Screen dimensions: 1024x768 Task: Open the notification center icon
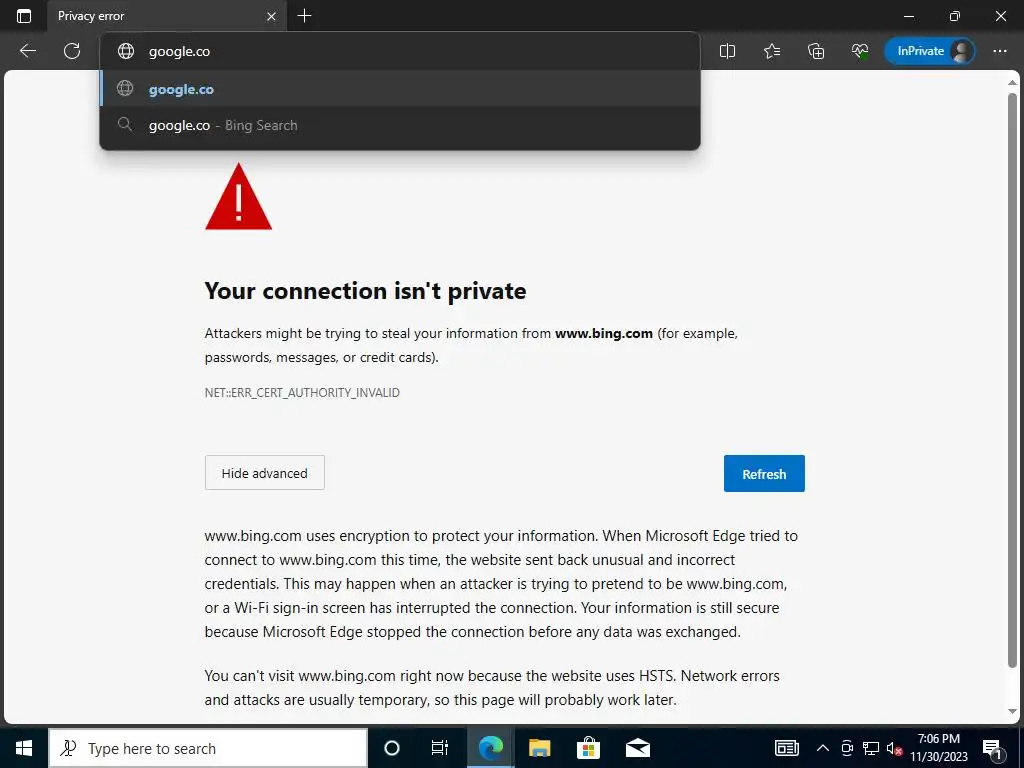point(992,748)
